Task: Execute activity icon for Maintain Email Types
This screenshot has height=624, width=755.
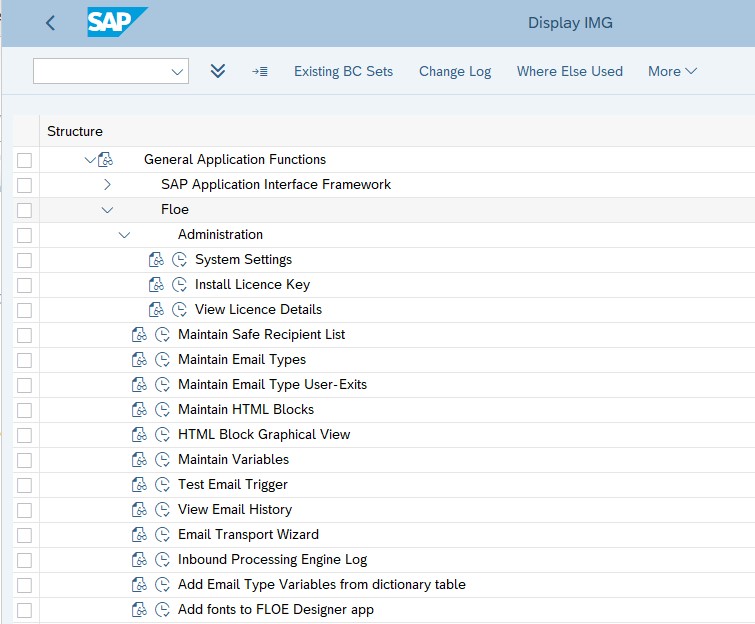Action: 162,360
